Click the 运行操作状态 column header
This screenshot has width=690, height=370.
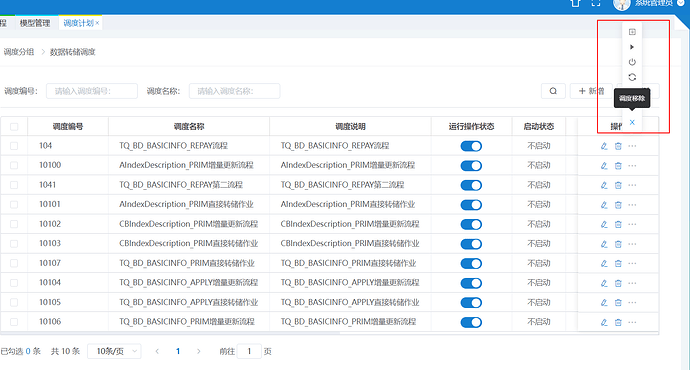(471, 127)
